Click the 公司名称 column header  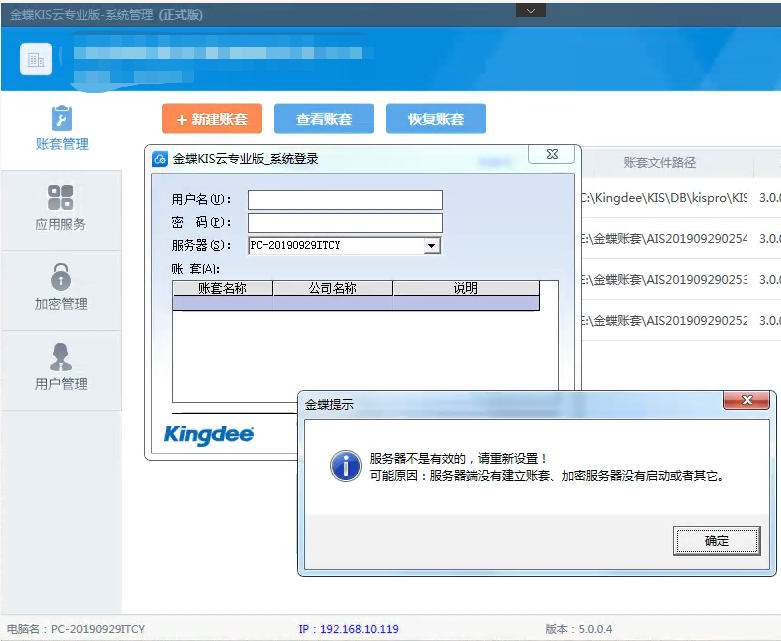coord(332,288)
